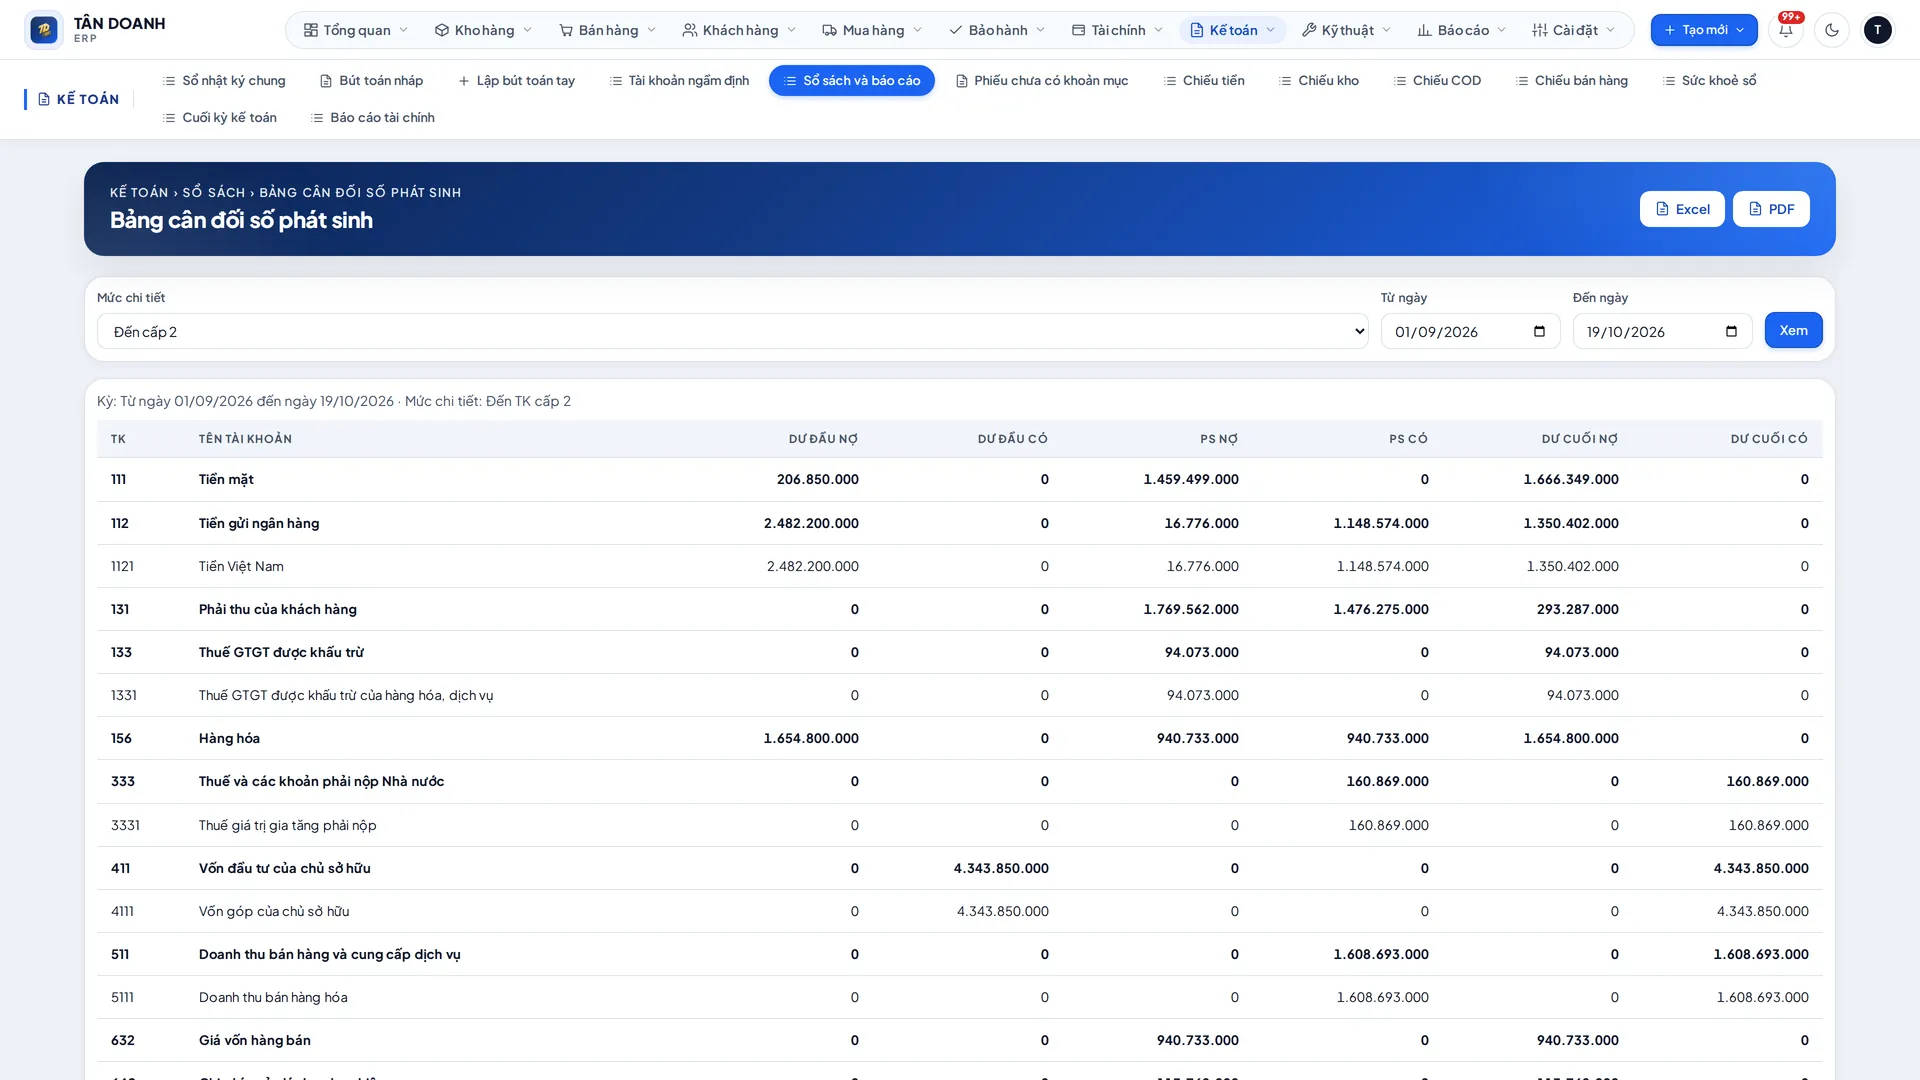Open the notifications bell
The width and height of the screenshot is (1920, 1080).
coord(1786,30)
